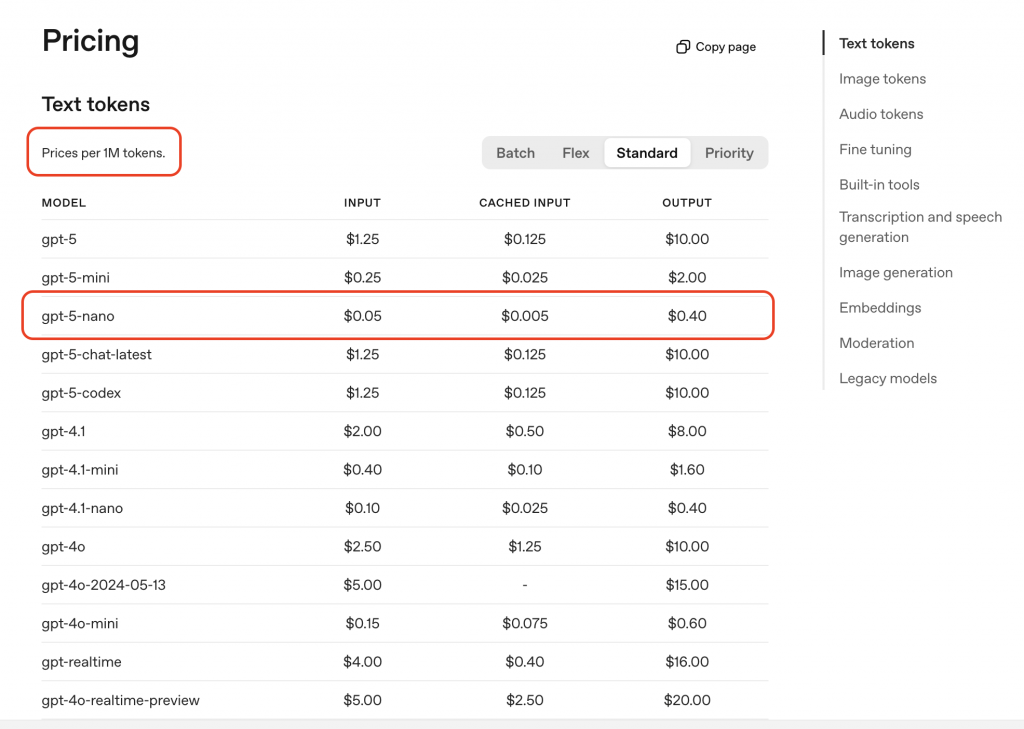The width and height of the screenshot is (1024, 729).
Task: Click gpt-4.1 cached input price $0.50
Action: pyautogui.click(x=524, y=431)
